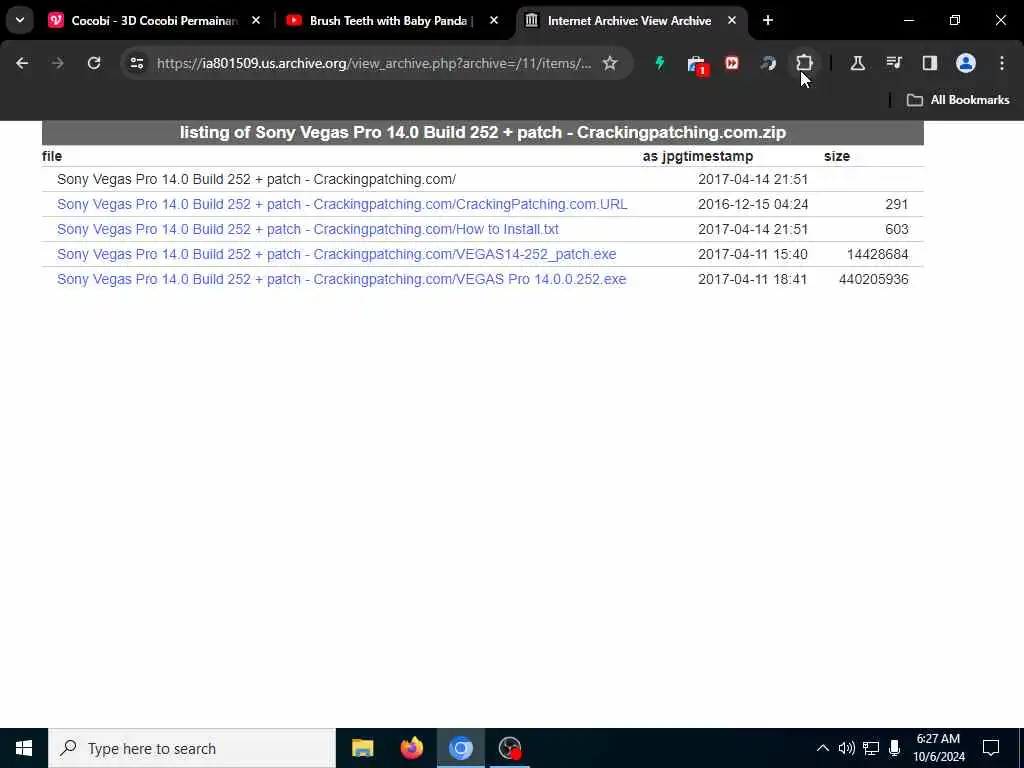Open the Windows Start menu
Viewport: 1024px width, 768px height.
(24, 748)
